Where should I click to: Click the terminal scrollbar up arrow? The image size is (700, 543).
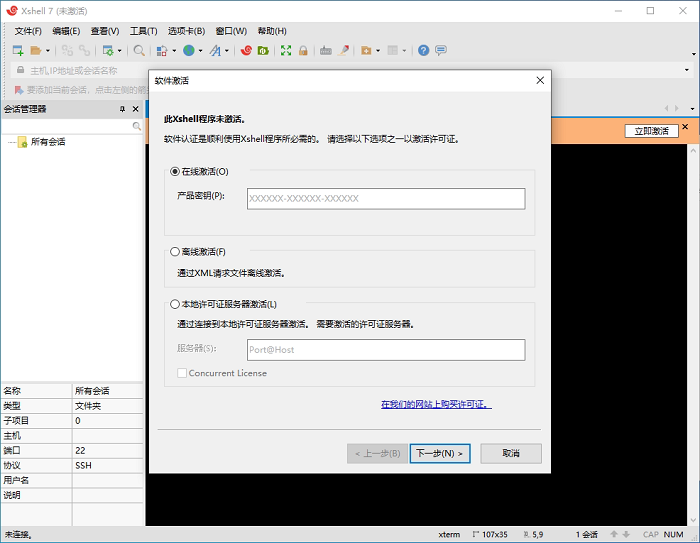693,150
